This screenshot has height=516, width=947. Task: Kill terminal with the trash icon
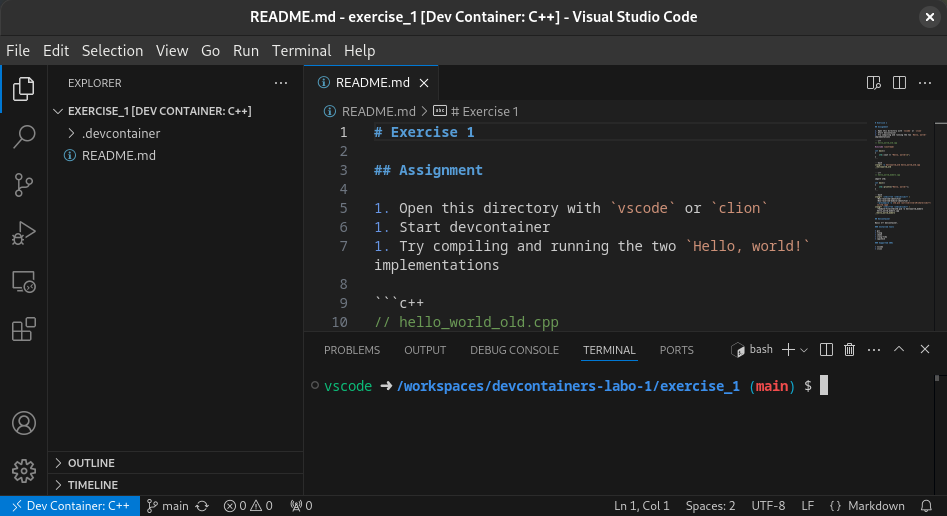[850, 350]
